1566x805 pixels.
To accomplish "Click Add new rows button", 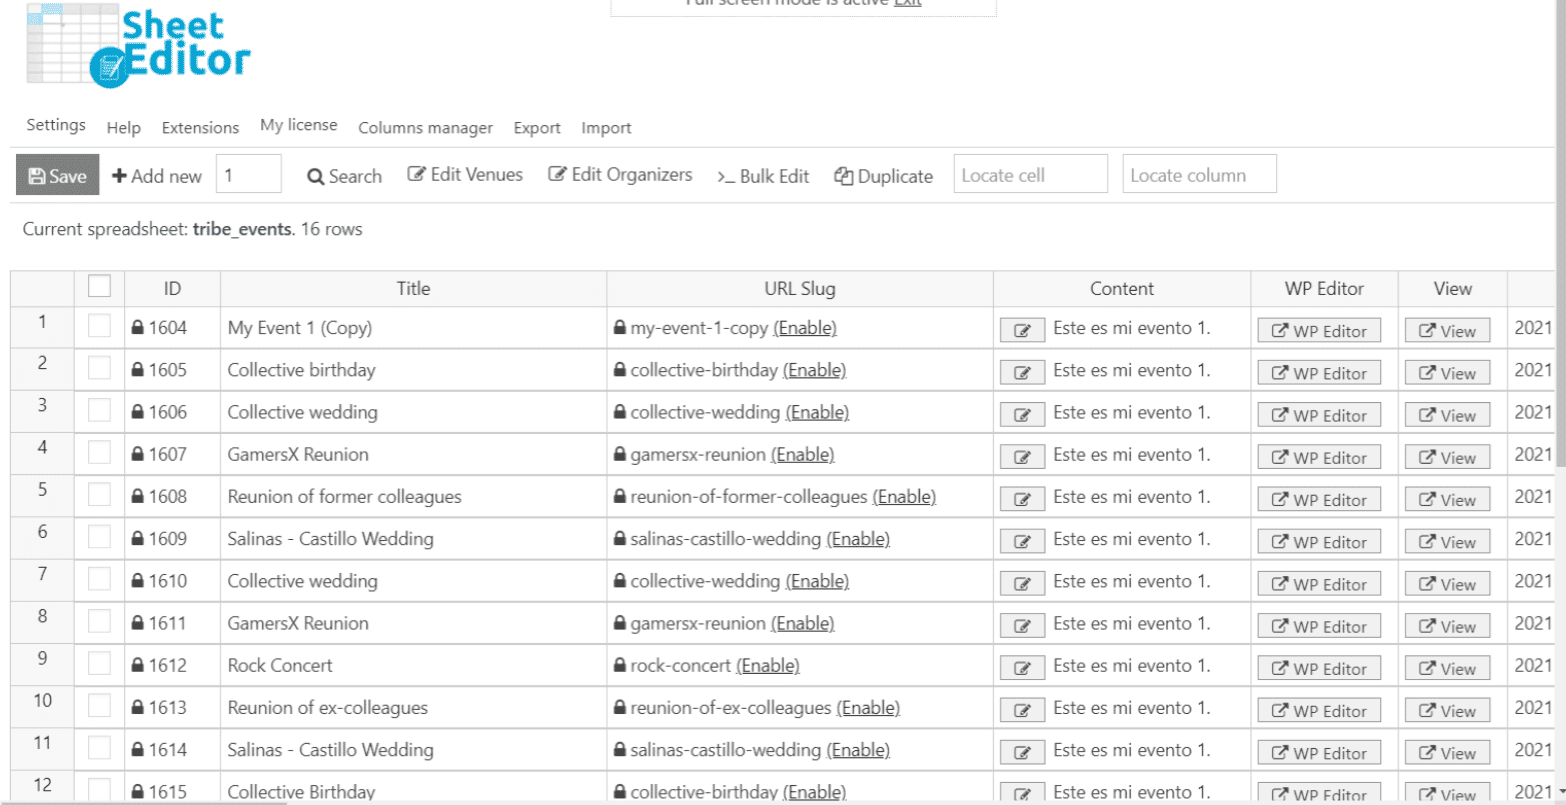I will 157,176.
